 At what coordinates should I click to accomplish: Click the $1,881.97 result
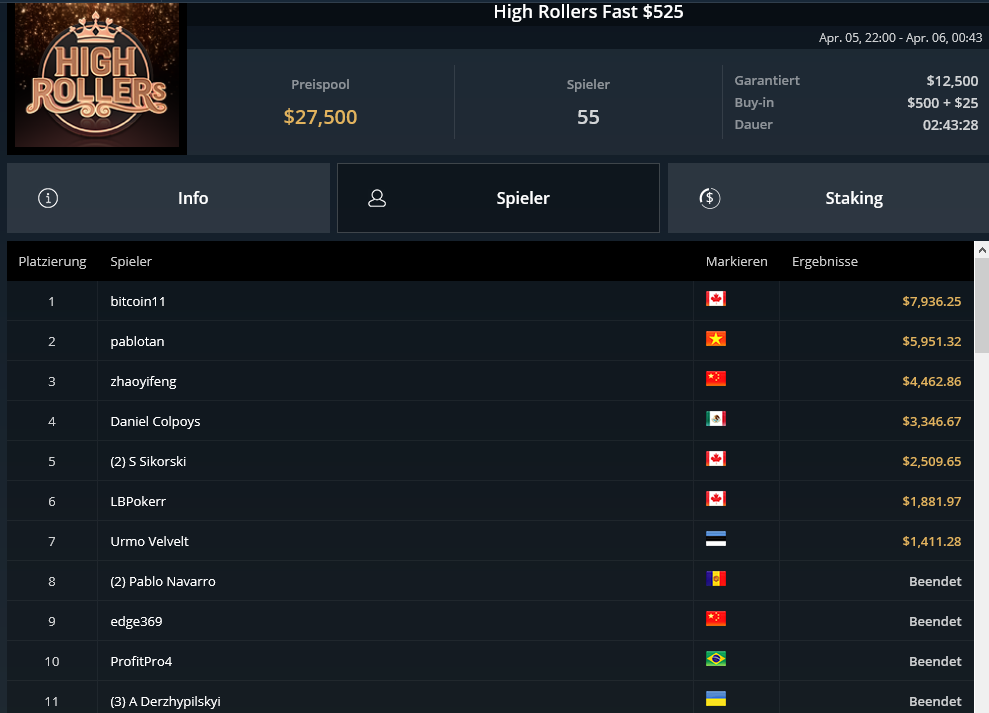[932, 502]
